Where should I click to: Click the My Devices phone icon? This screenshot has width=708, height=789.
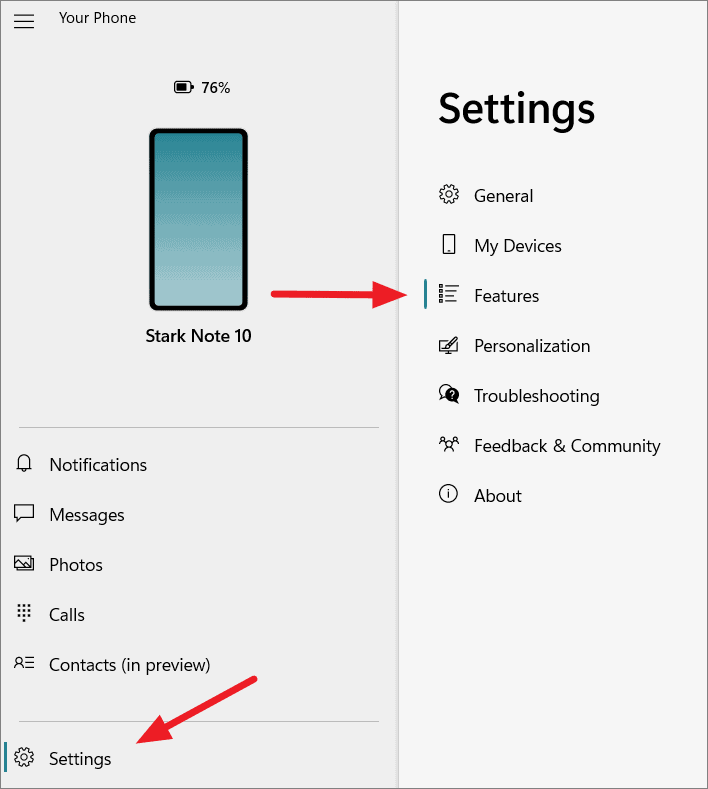448,244
